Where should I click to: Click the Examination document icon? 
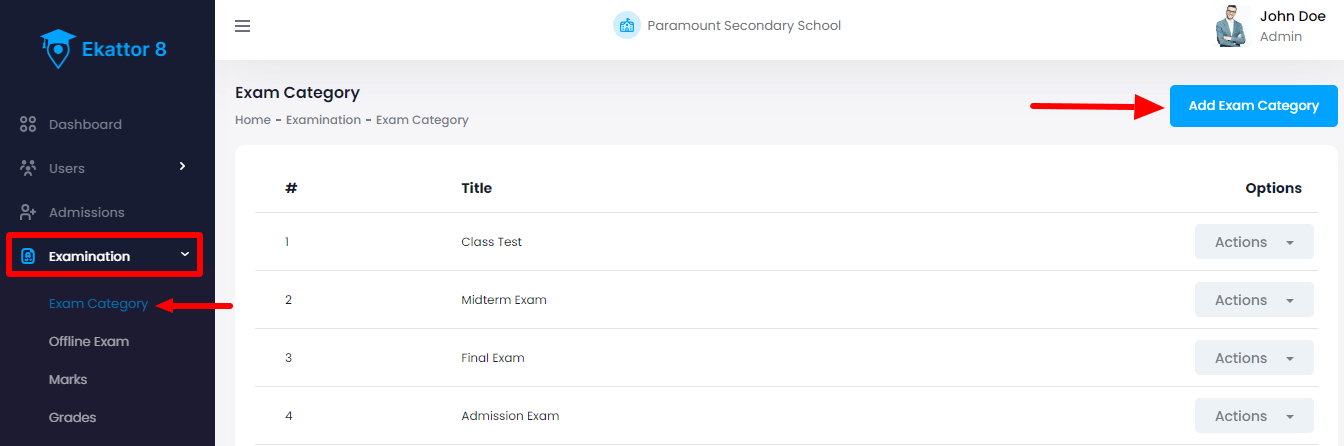(28, 256)
